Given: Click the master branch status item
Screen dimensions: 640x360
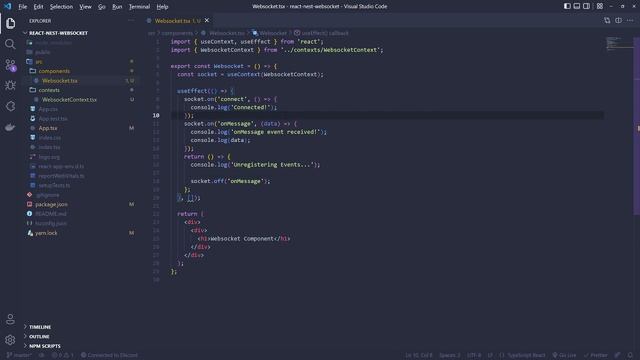Looking at the screenshot, I should [19, 355].
